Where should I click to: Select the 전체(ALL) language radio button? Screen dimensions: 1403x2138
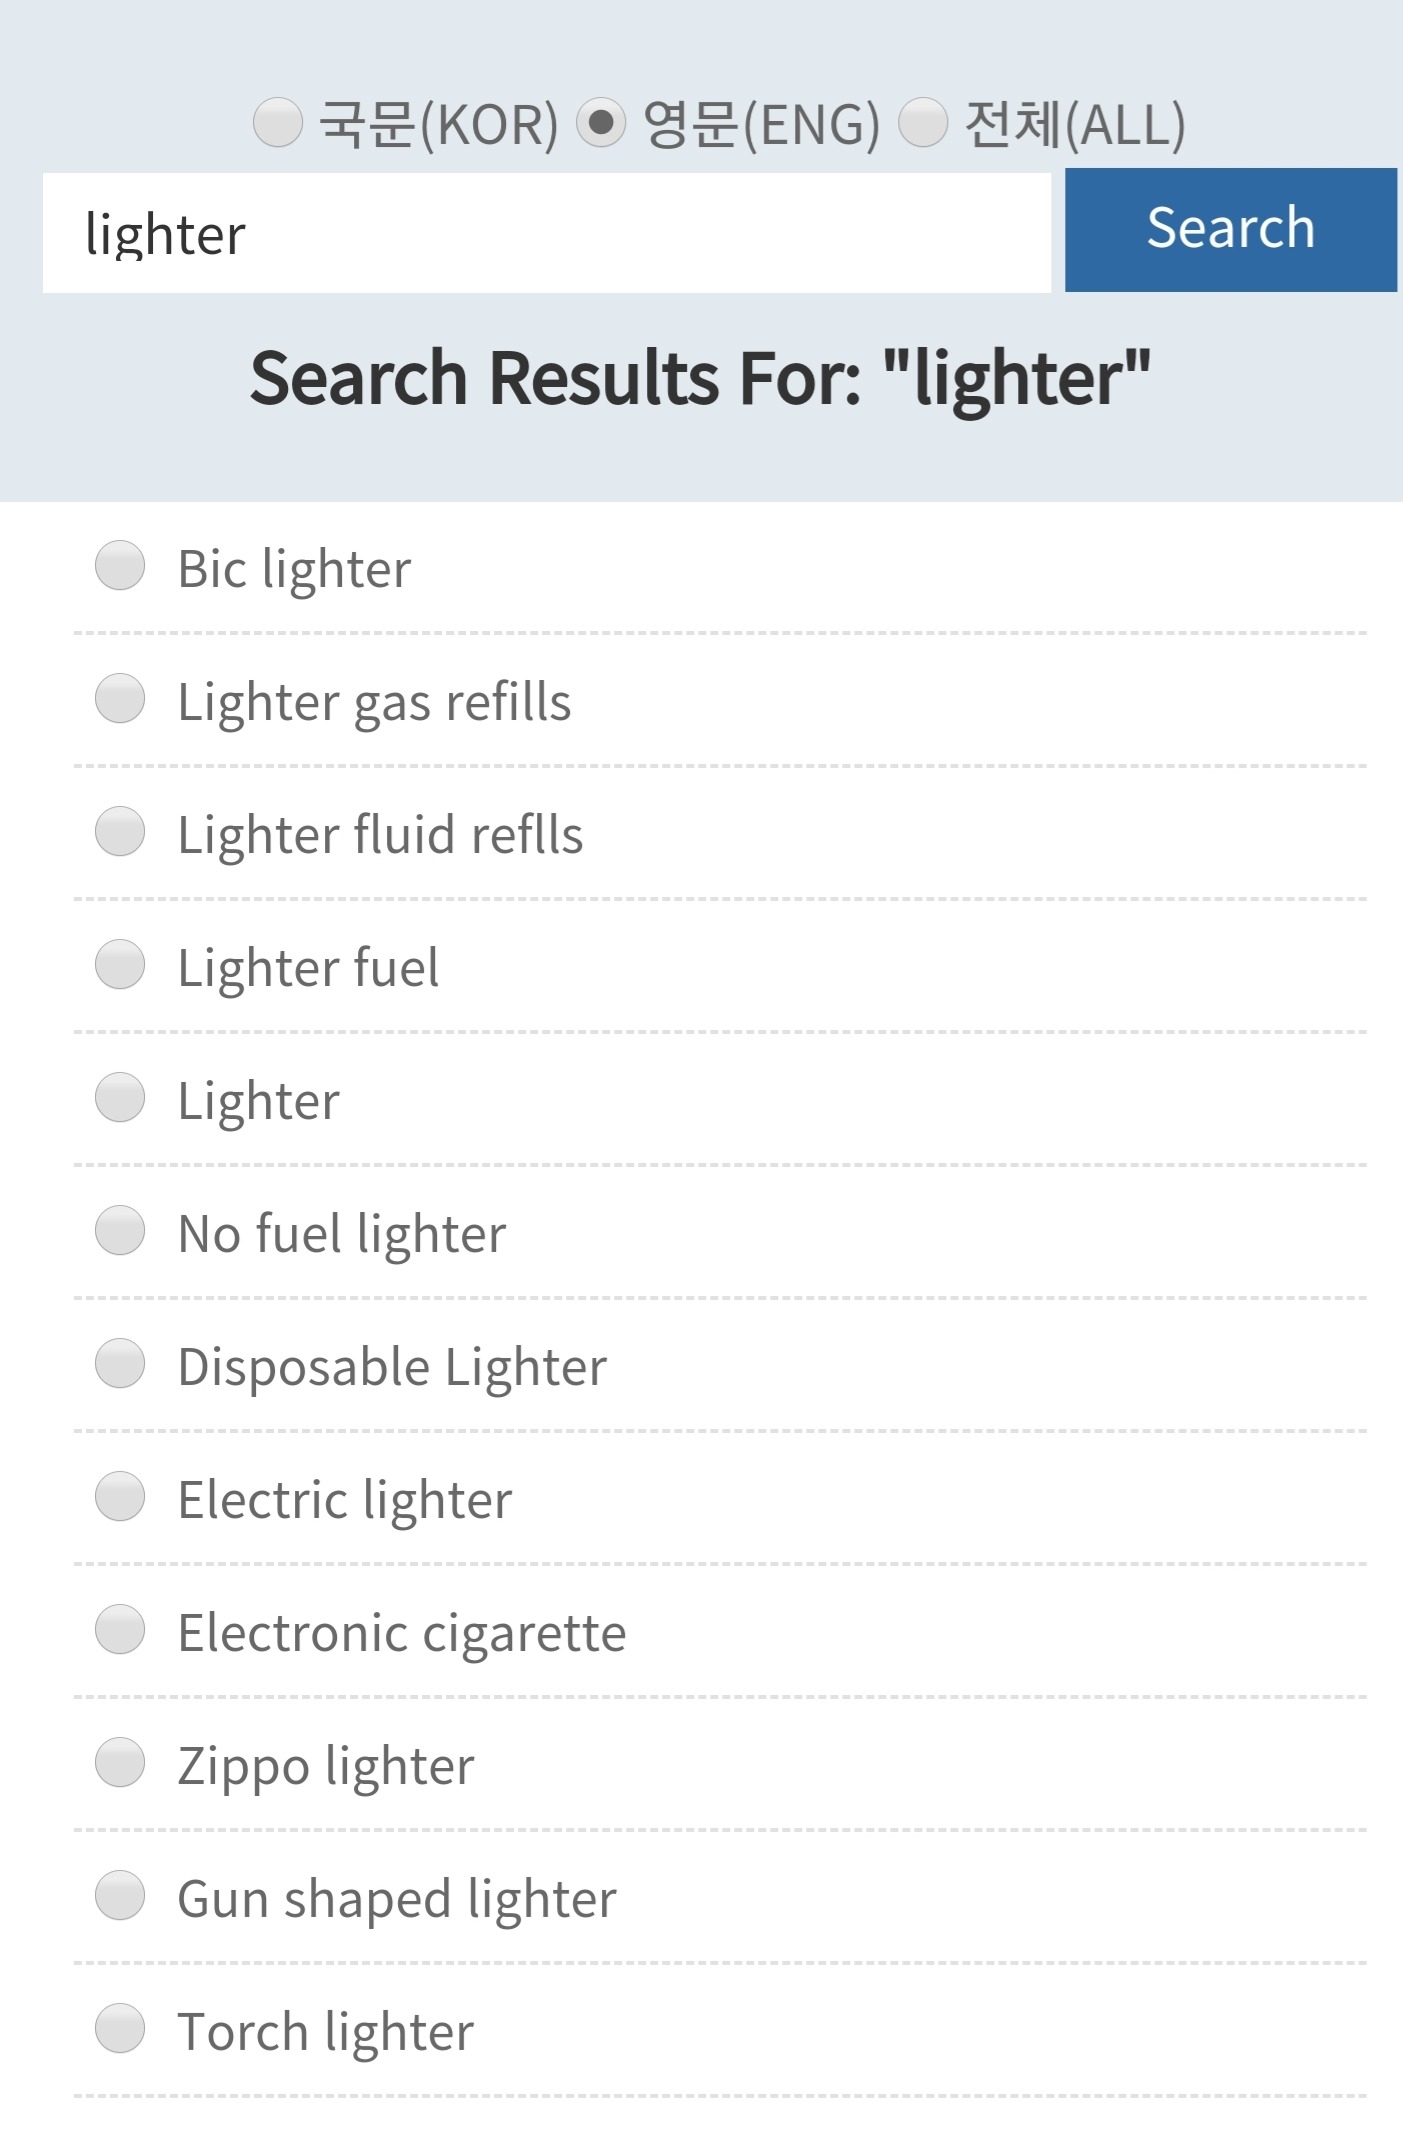(922, 123)
